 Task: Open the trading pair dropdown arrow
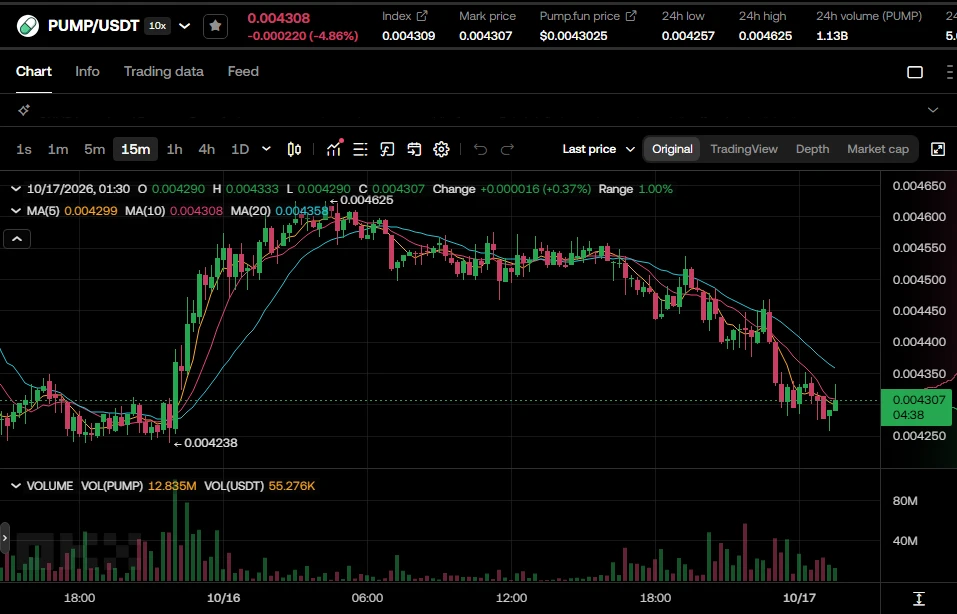click(x=184, y=26)
